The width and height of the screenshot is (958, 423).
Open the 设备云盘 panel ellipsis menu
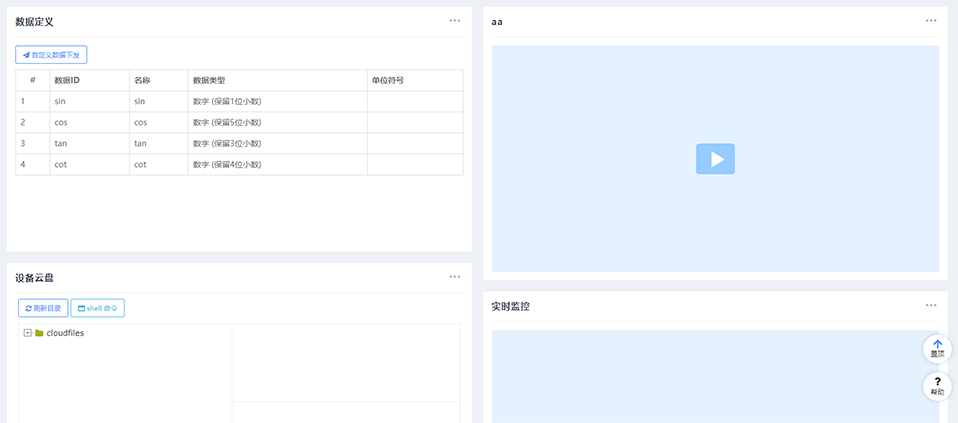[x=455, y=276]
